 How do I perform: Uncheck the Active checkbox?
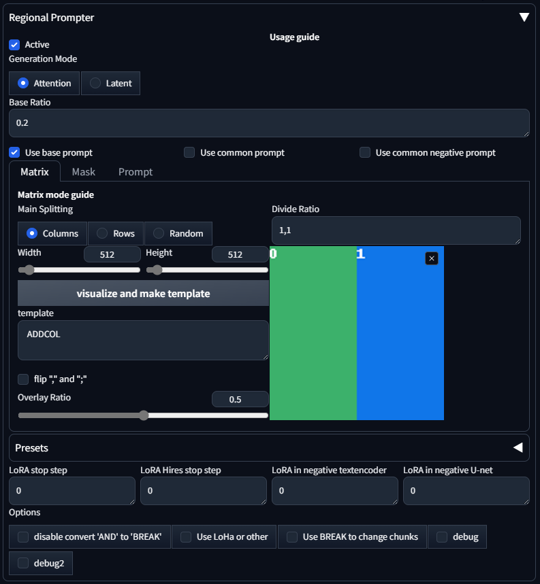14,45
